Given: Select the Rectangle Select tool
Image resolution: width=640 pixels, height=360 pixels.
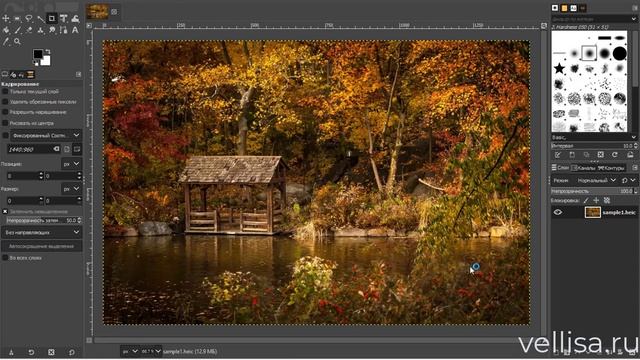Looking at the screenshot, I should [x=17, y=18].
